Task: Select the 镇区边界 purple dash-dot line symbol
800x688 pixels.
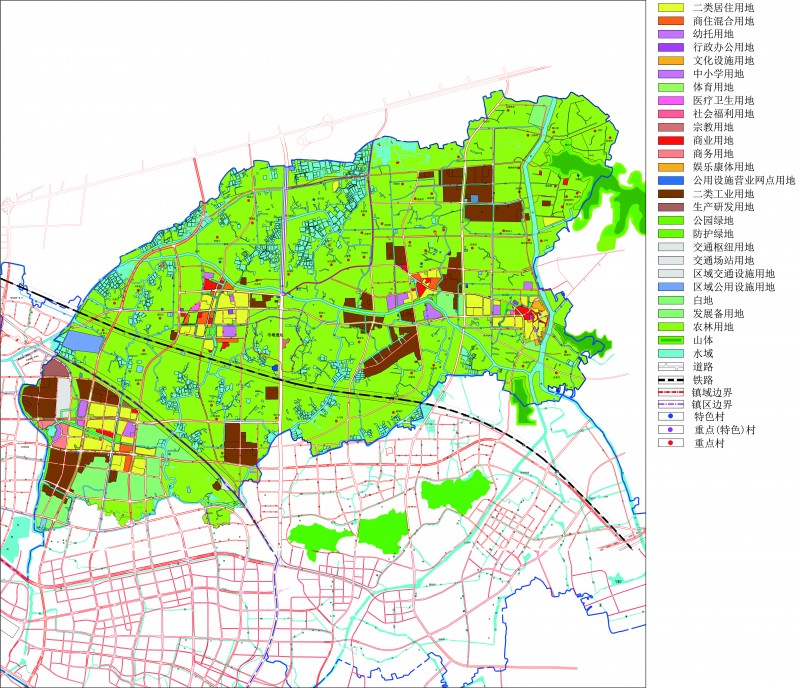Action: (x=669, y=406)
